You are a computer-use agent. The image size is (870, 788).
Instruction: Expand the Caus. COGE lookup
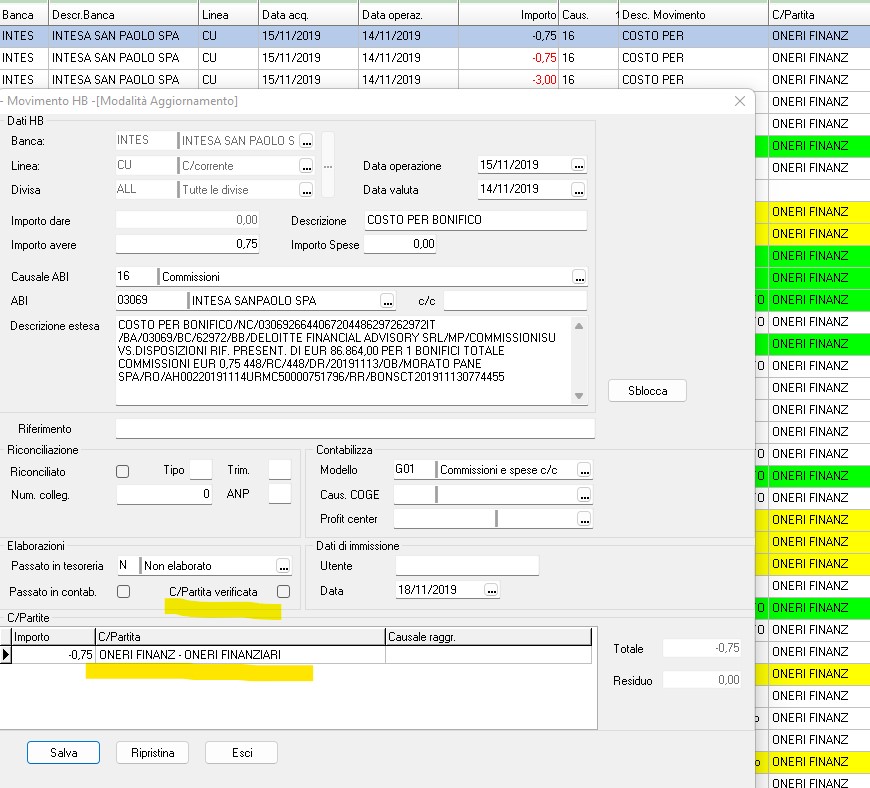click(585, 495)
